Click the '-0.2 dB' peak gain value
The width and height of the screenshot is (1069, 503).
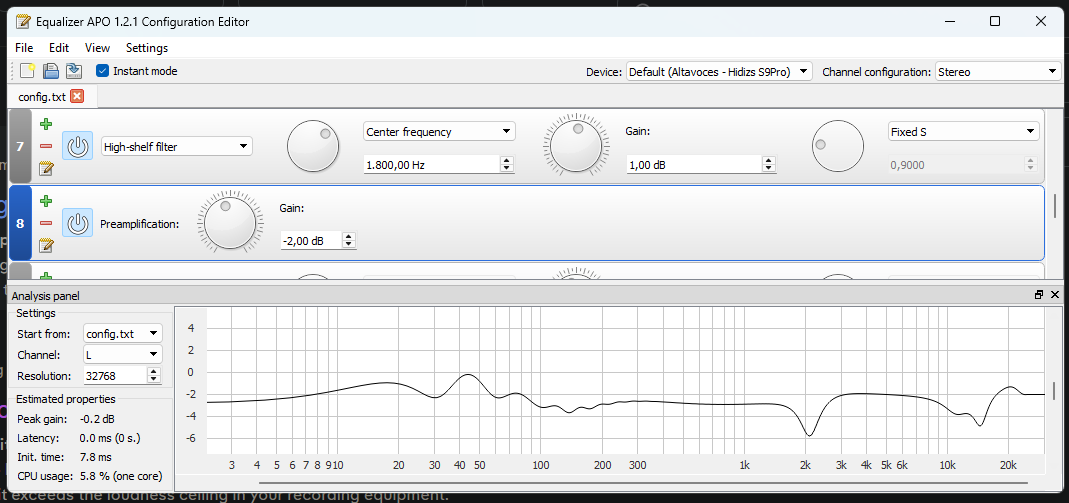97,419
